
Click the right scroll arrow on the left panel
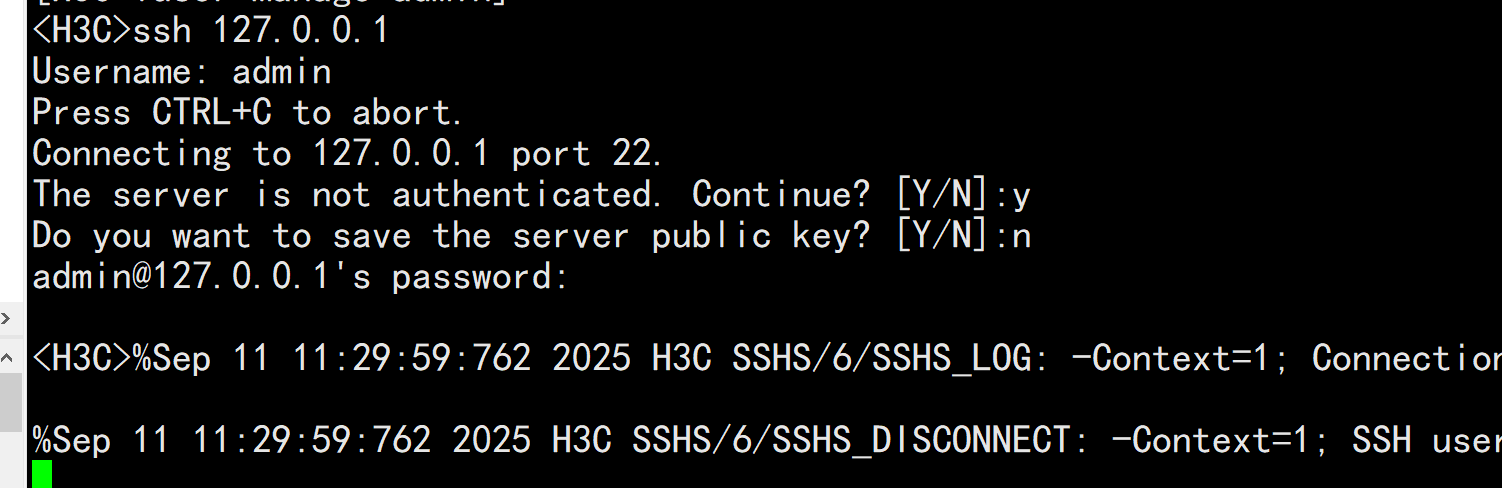pyautogui.click(x=6, y=319)
